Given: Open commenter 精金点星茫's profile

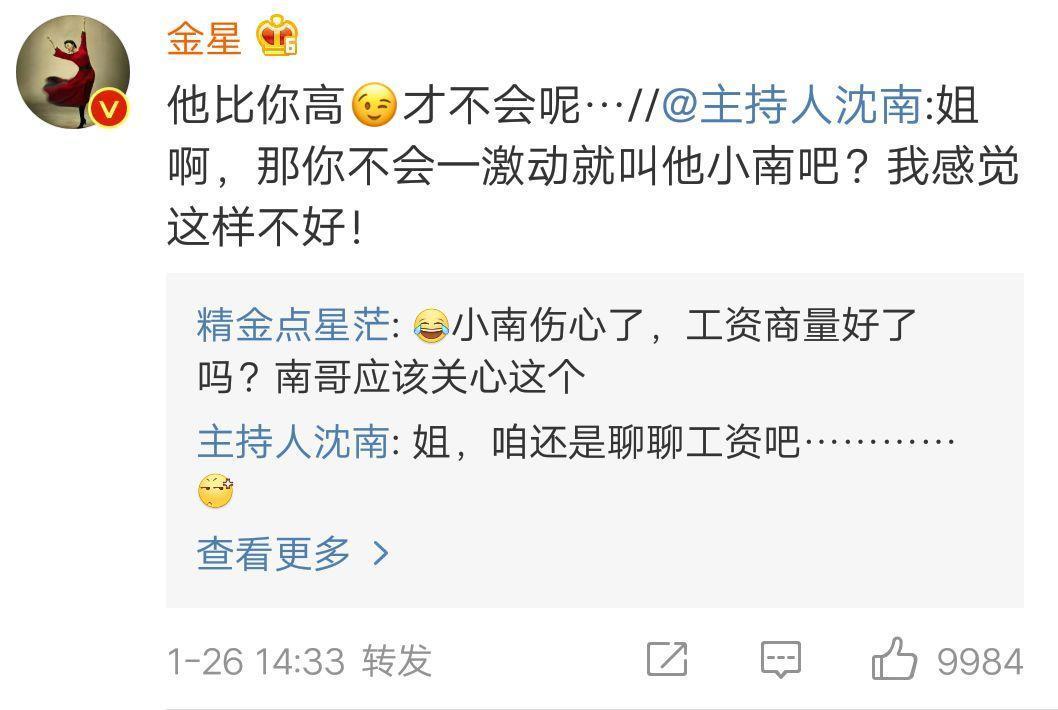Looking at the screenshot, I should click(x=294, y=325).
